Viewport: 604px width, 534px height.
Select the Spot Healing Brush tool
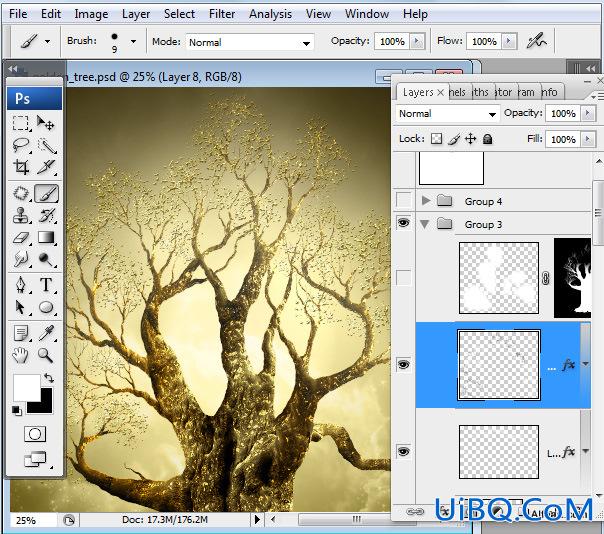click(x=21, y=193)
